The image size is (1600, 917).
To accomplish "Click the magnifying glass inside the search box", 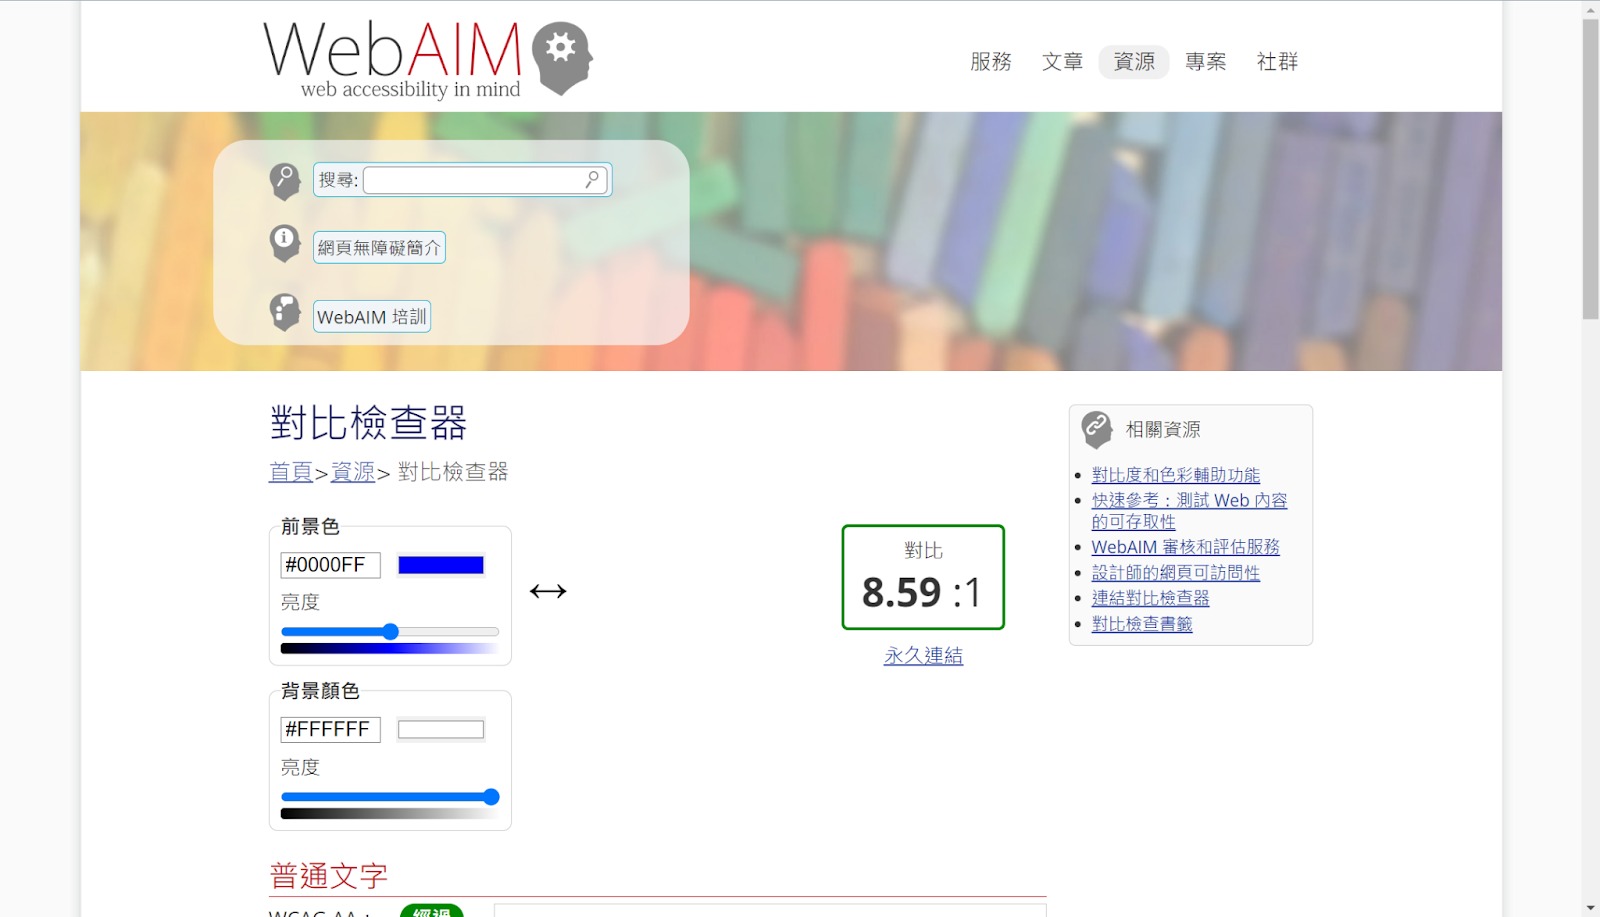I will 592,180.
